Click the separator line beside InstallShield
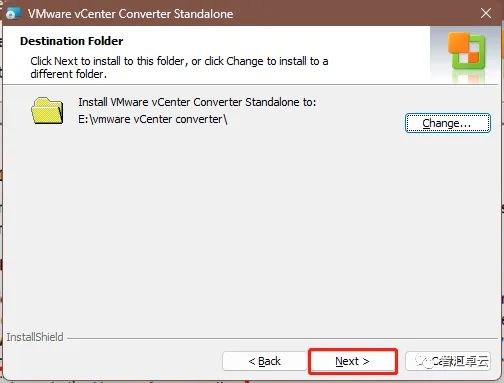504x383 pixels. point(283,339)
